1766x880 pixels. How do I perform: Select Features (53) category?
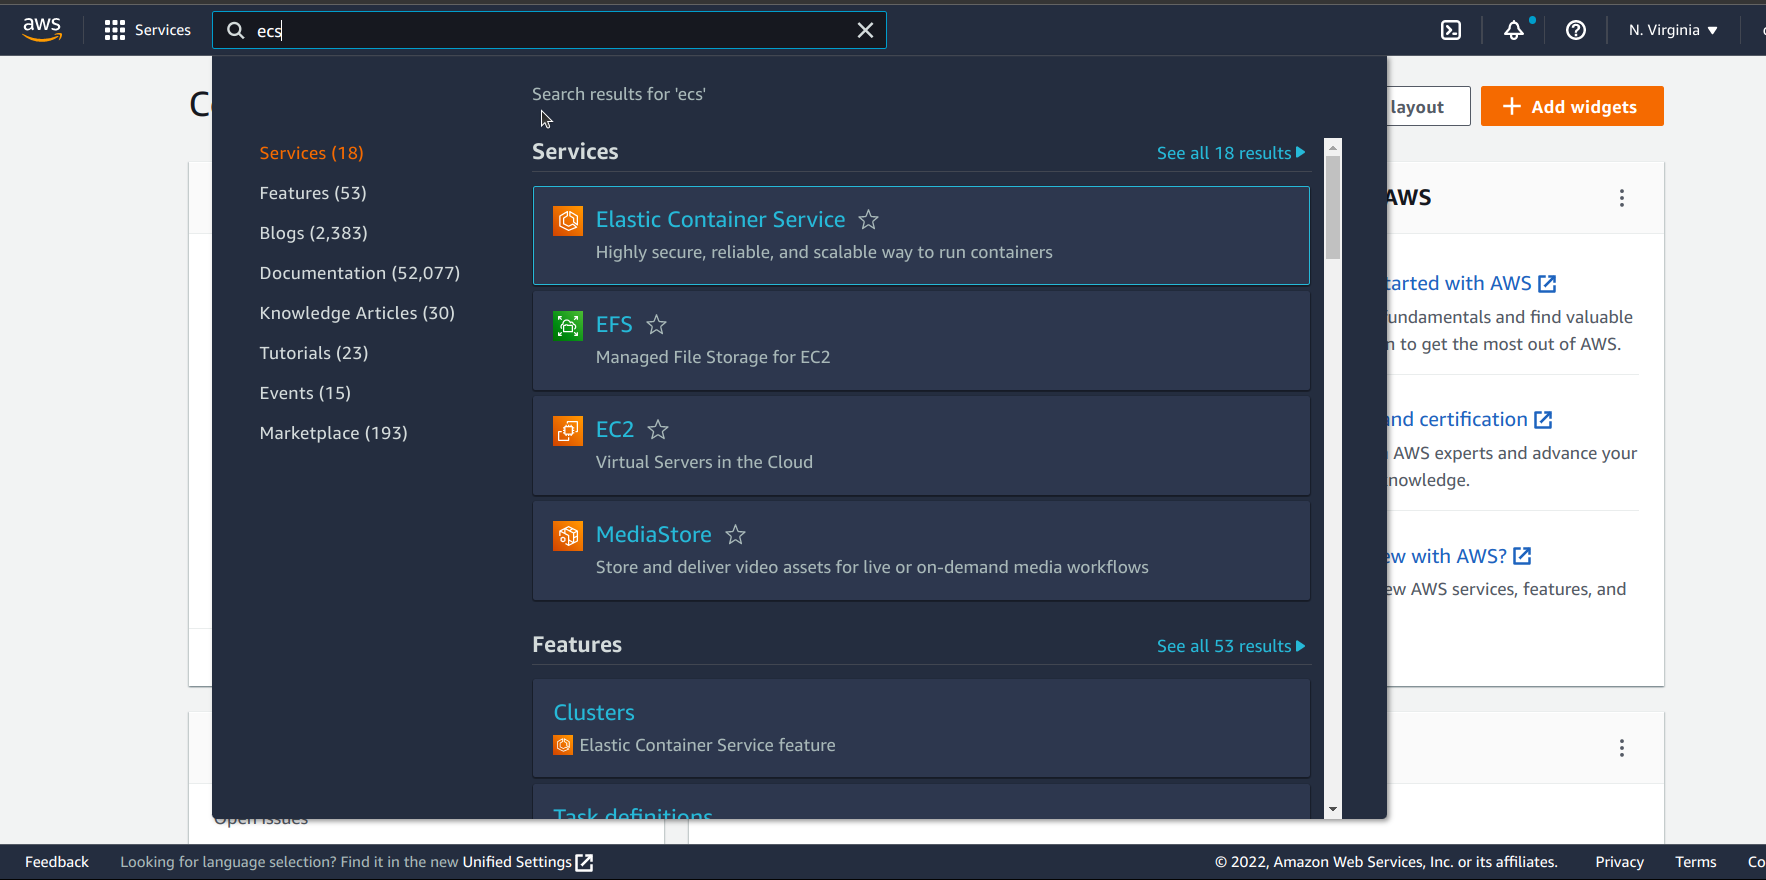click(x=313, y=193)
